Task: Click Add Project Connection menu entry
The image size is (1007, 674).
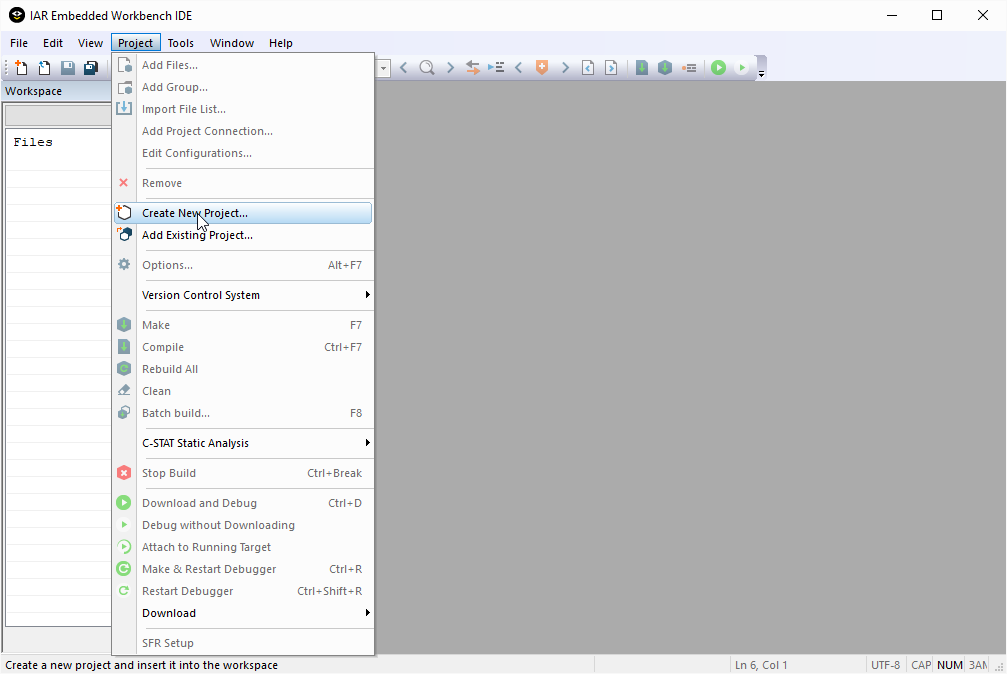Action: click(x=243, y=131)
